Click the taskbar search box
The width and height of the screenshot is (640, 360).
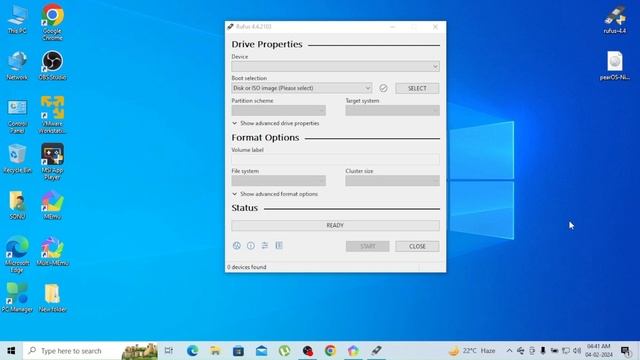point(91,351)
